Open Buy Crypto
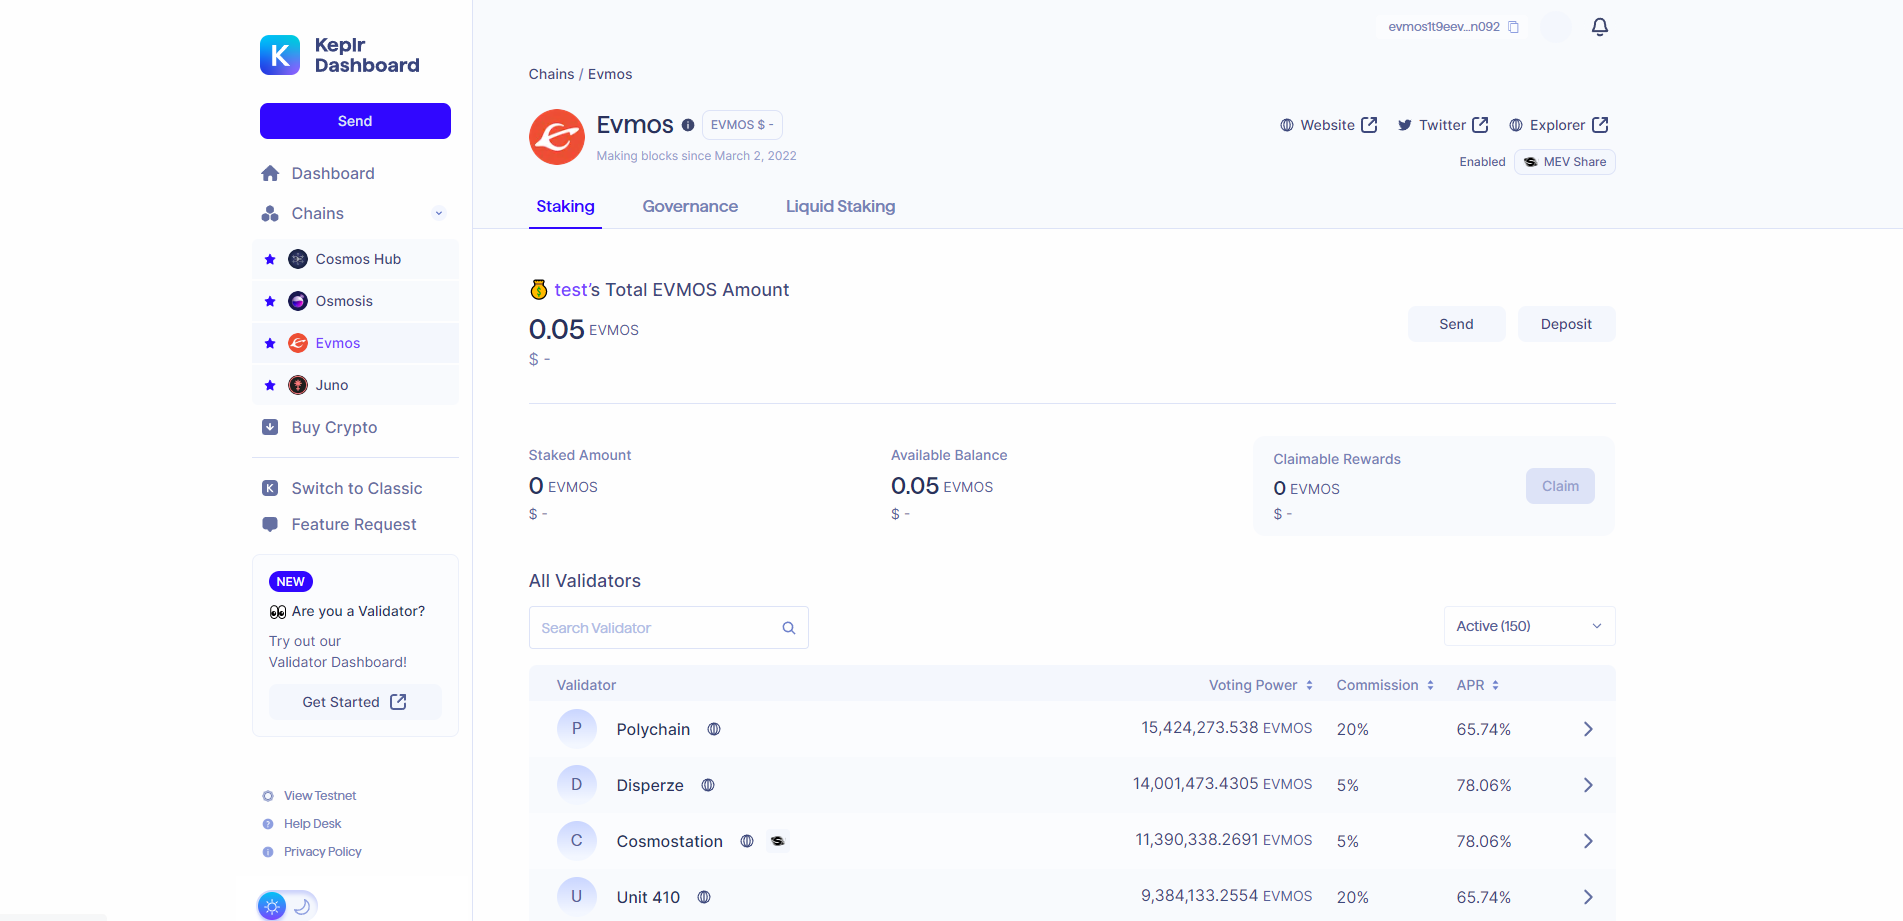Viewport: 1903px width, 921px height. (x=334, y=427)
